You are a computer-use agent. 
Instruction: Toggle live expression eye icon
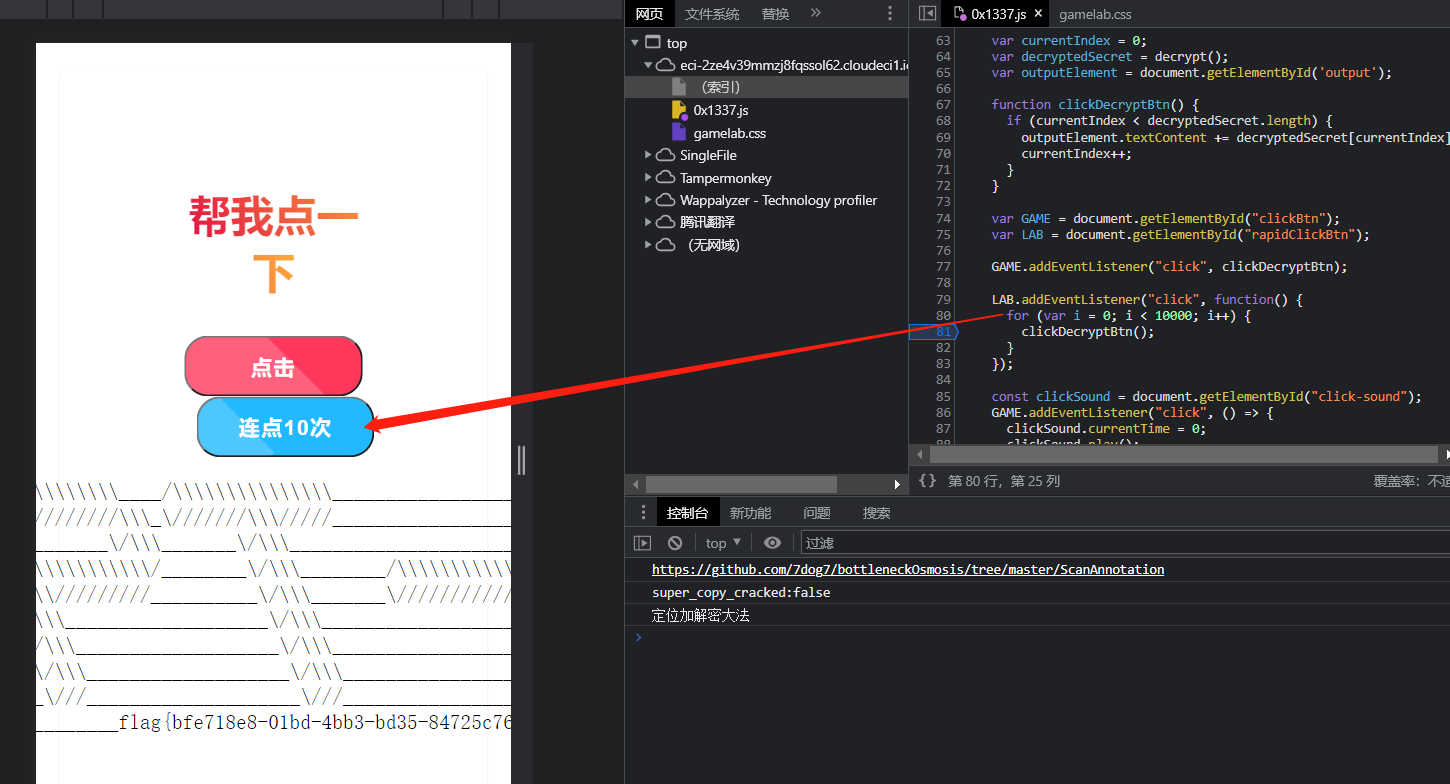(772, 543)
